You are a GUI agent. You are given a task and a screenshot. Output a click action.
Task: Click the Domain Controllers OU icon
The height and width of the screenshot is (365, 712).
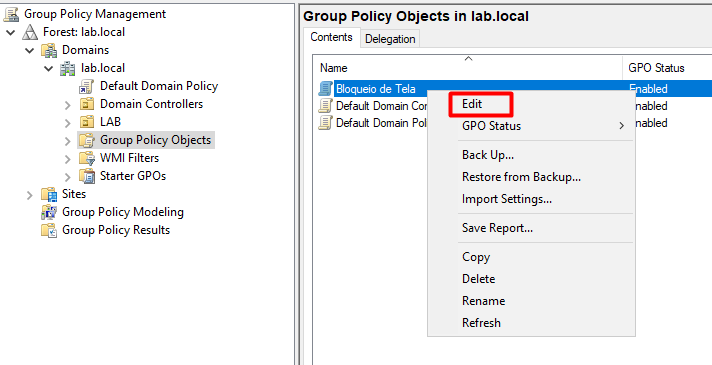pyautogui.click(x=86, y=104)
